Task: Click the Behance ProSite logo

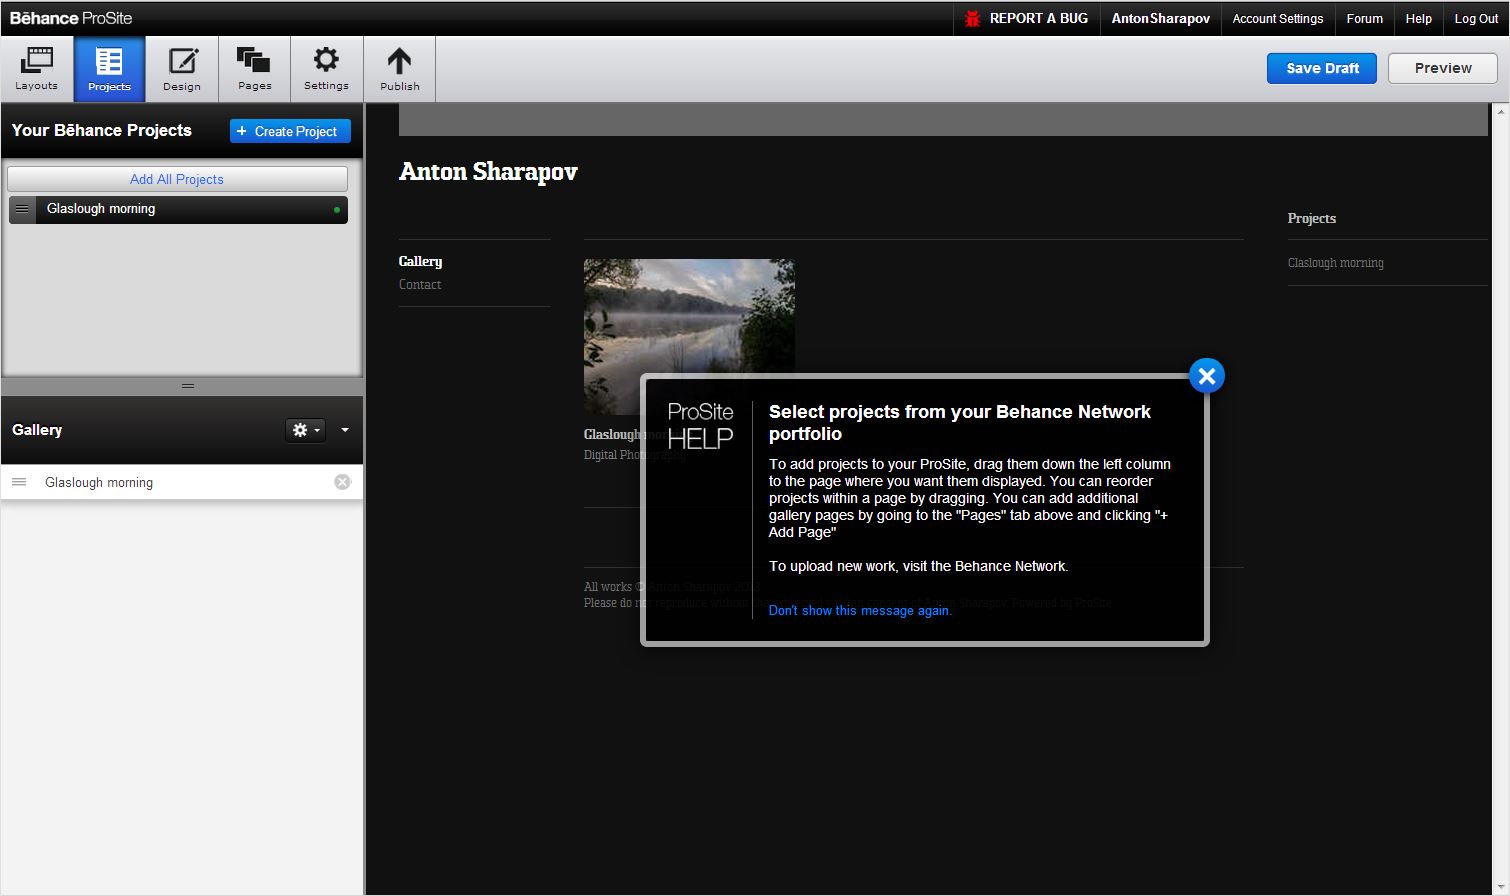Action: coord(71,18)
